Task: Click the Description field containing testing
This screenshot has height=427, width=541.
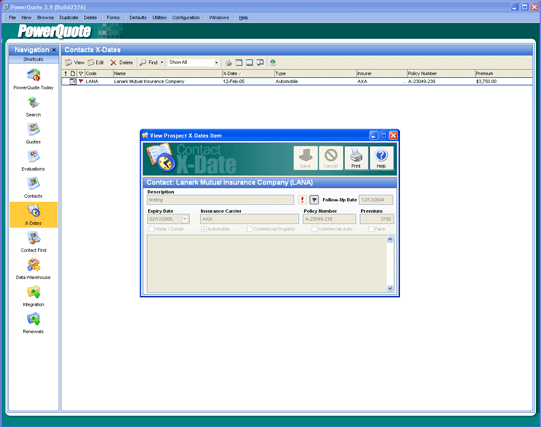Action: tap(220, 200)
